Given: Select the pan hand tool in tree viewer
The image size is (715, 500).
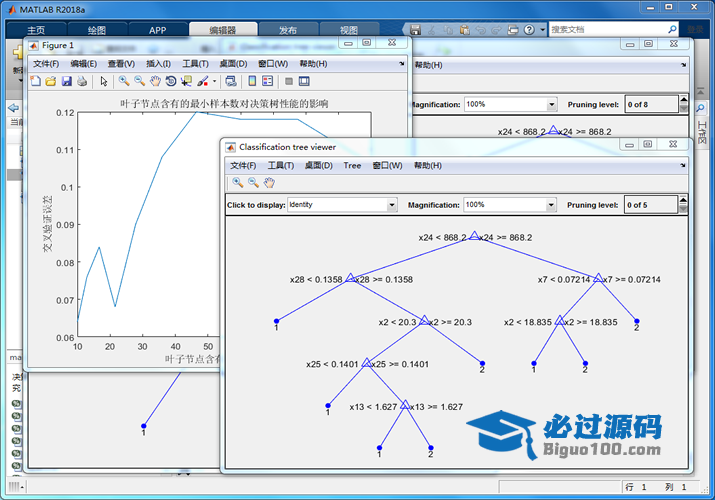Looking at the screenshot, I should point(269,182).
